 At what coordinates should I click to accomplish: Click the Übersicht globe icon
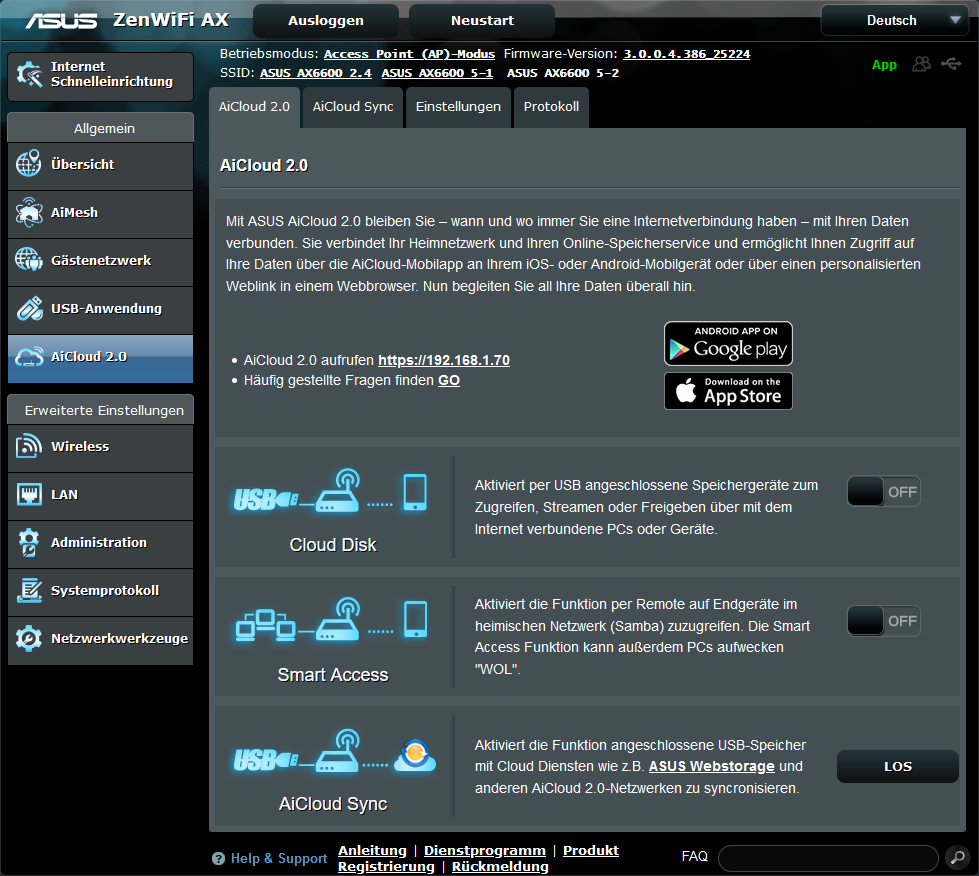29,164
